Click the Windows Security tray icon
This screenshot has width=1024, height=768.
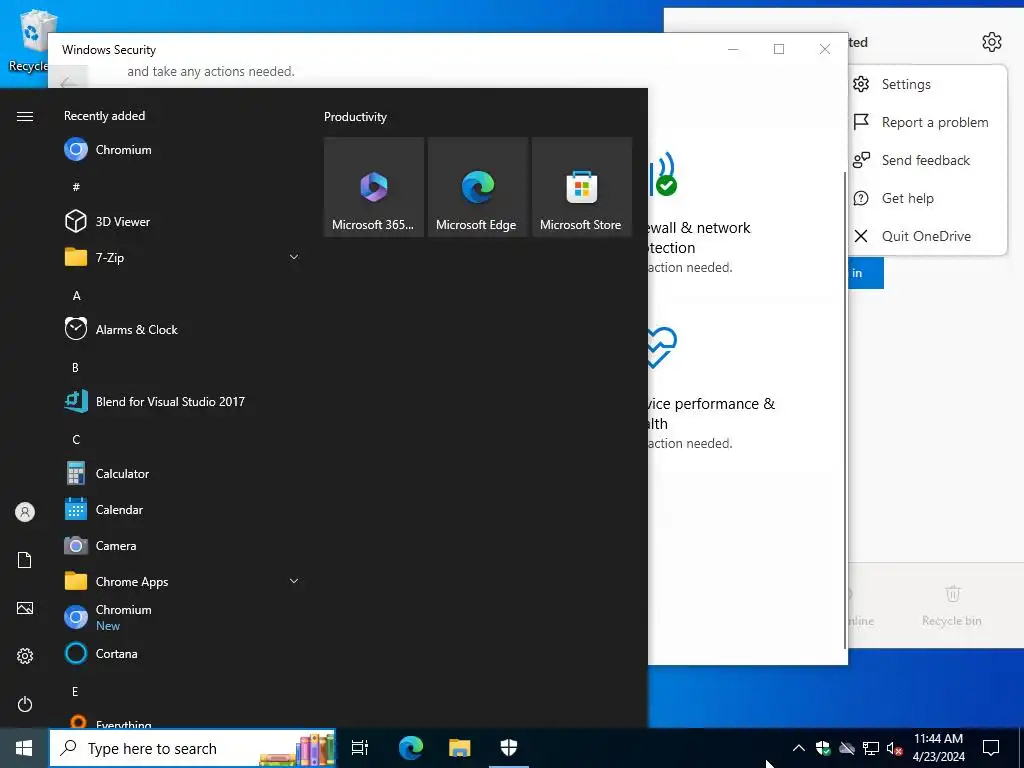pos(823,748)
